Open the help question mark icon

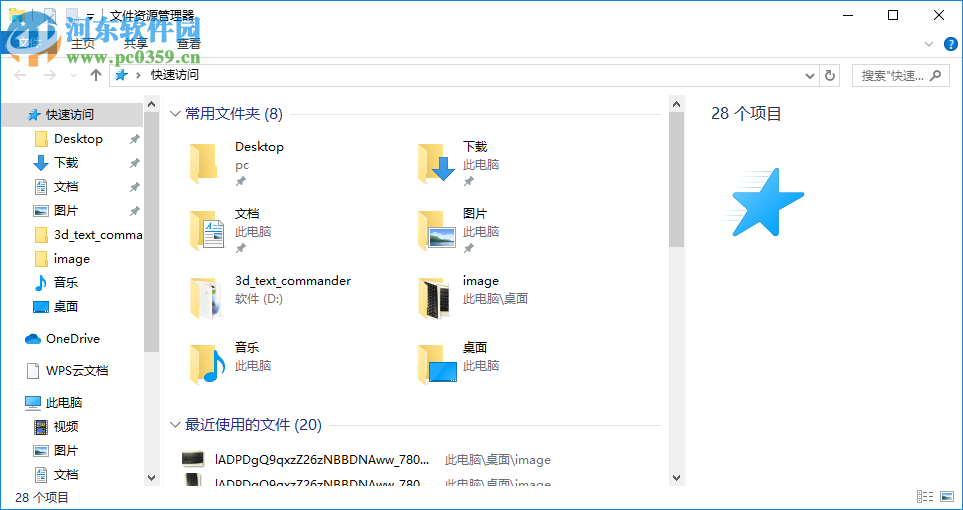[x=951, y=44]
